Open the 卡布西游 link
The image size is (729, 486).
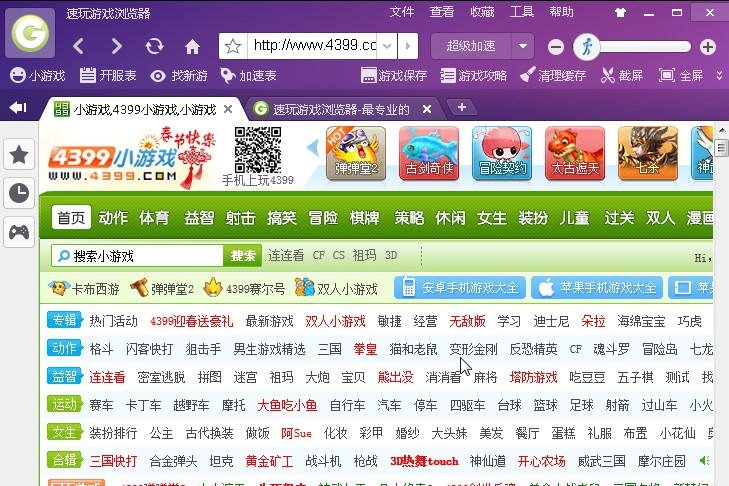pos(84,289)
